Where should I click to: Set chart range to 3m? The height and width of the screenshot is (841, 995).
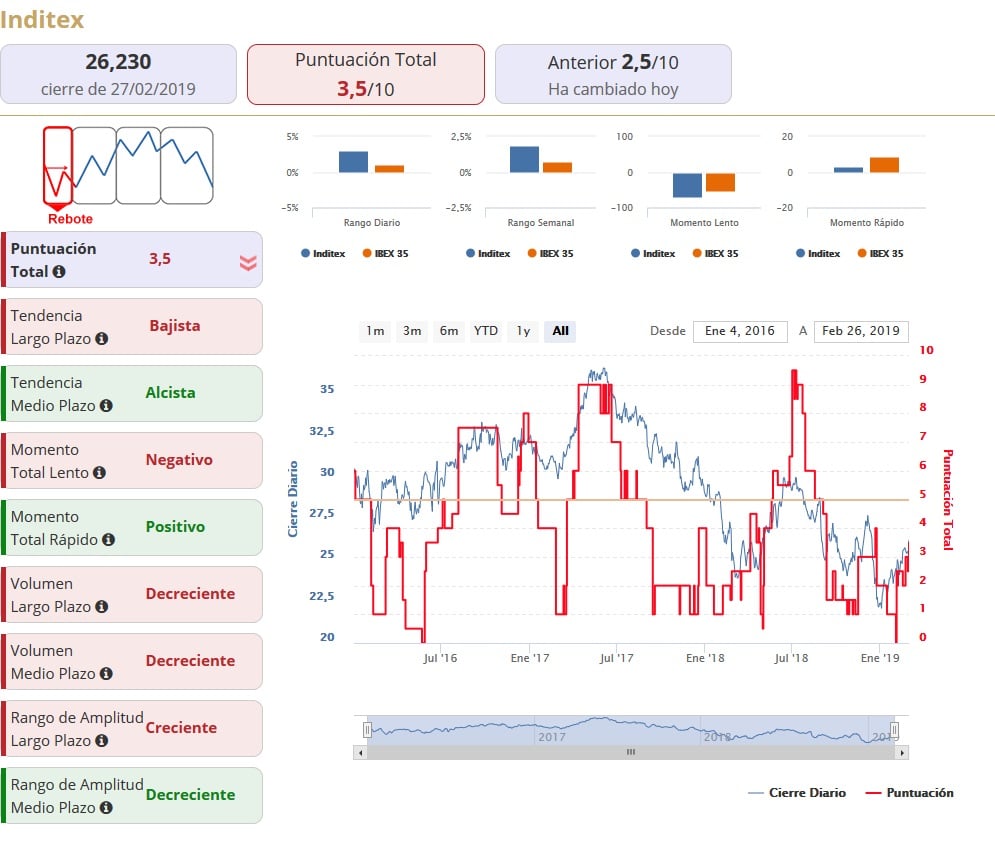[x=412, y=331]
